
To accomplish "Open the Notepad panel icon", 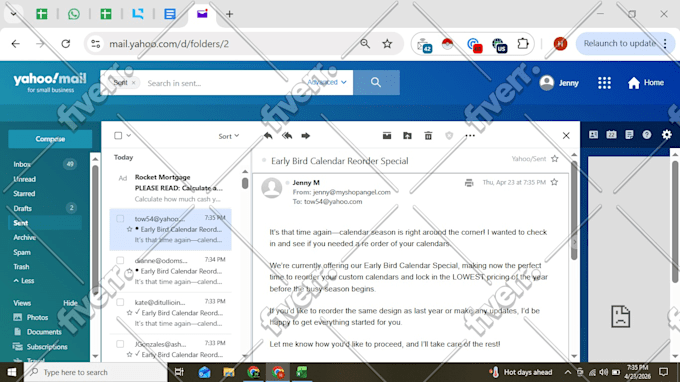I will click(x=629, y=135).
